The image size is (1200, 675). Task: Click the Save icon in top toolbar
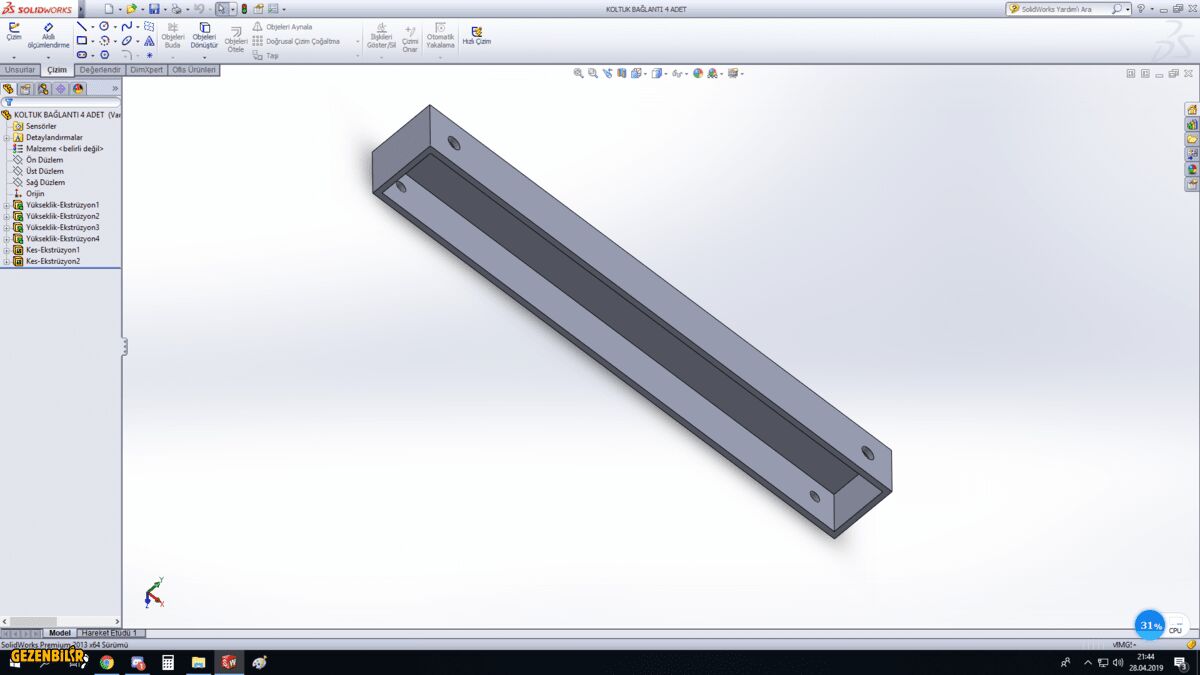(x=154, y=9)
